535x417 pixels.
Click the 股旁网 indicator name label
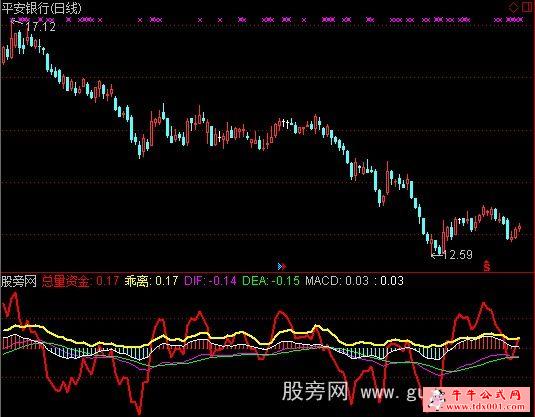point(18,281)
